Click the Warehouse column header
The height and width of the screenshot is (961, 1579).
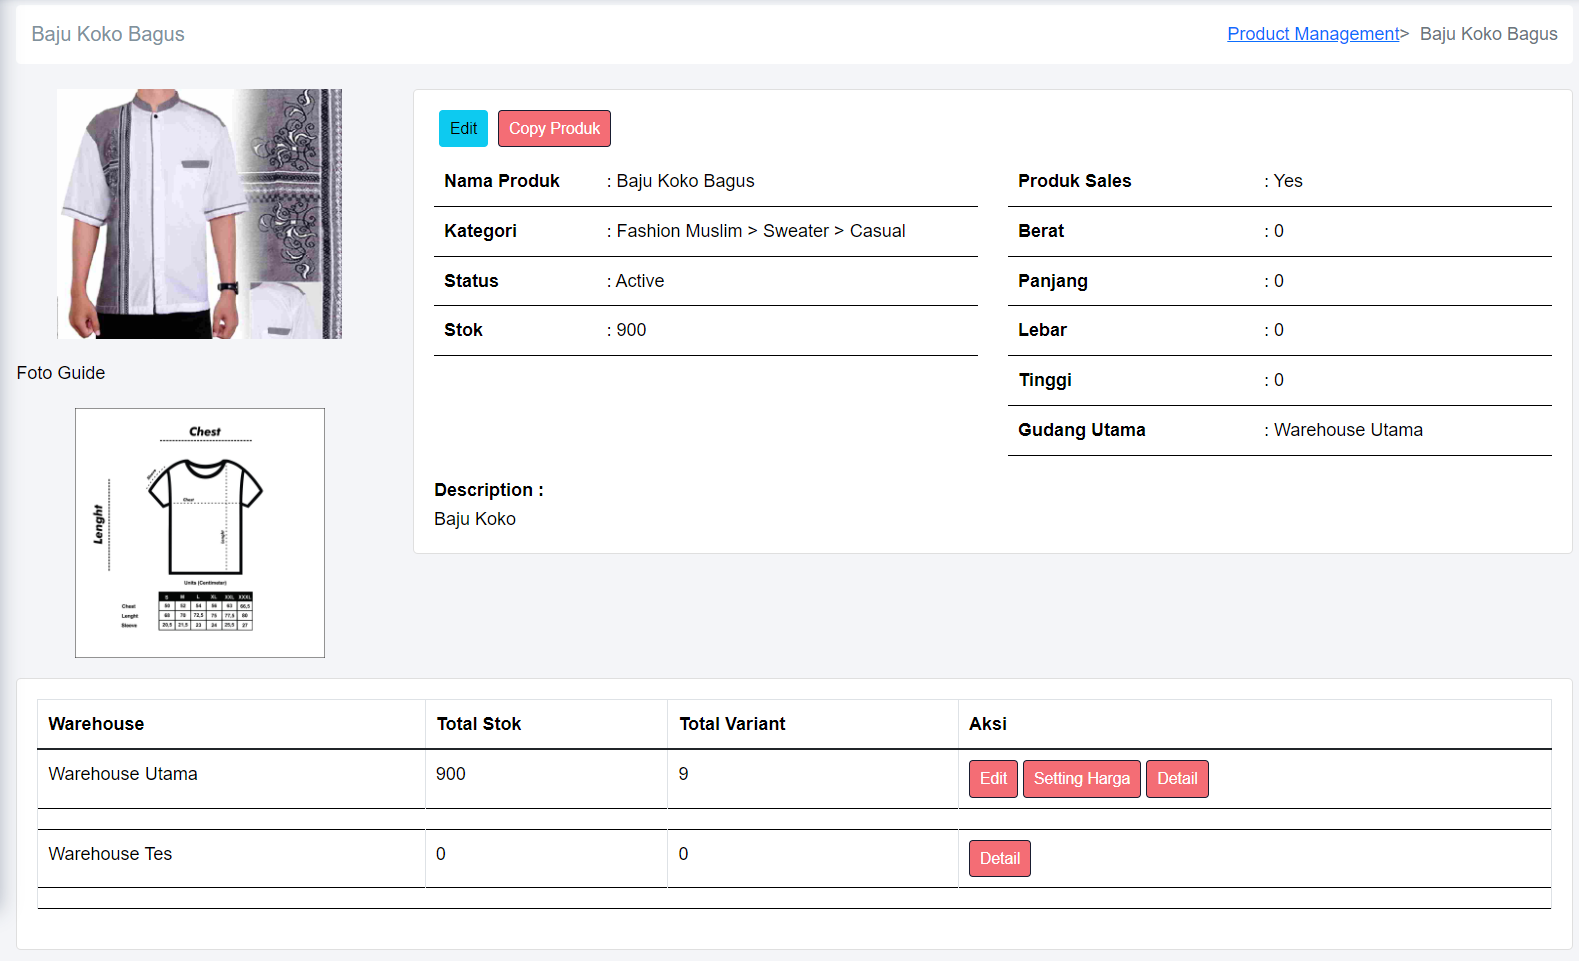click(x=96, y=724)
